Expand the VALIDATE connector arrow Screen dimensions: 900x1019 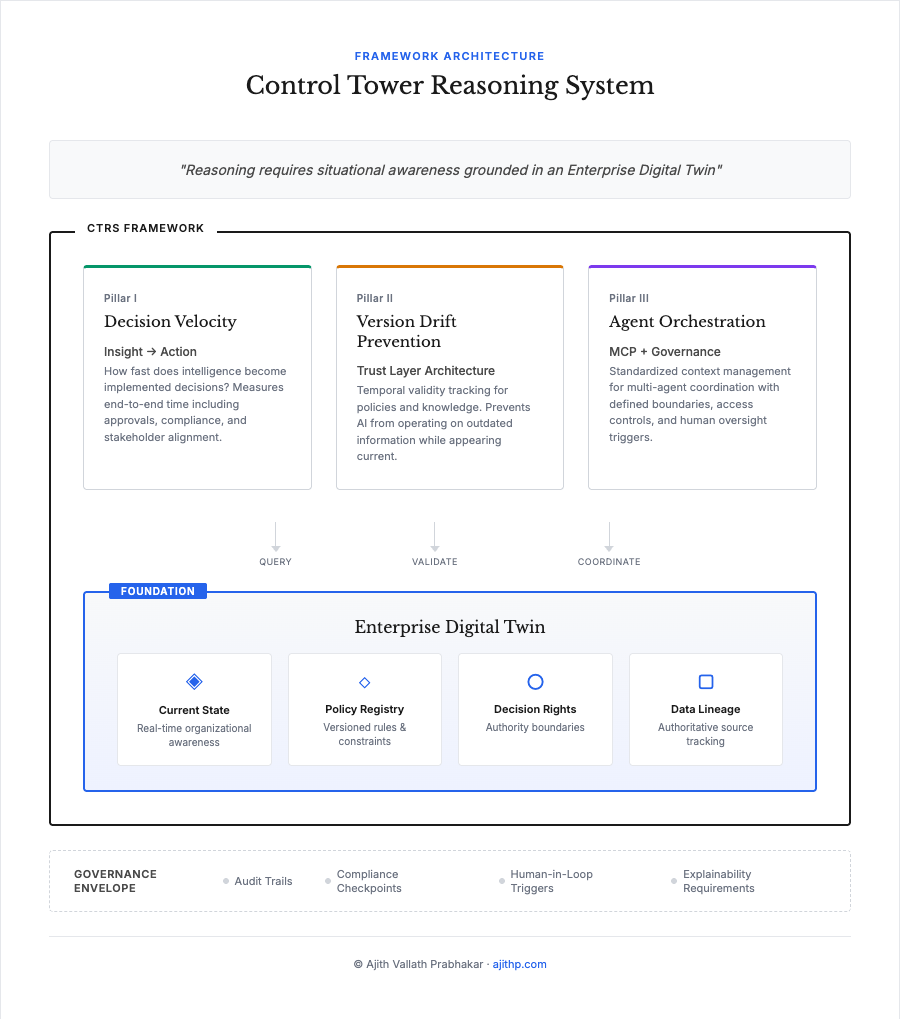(x=435, y=532)
